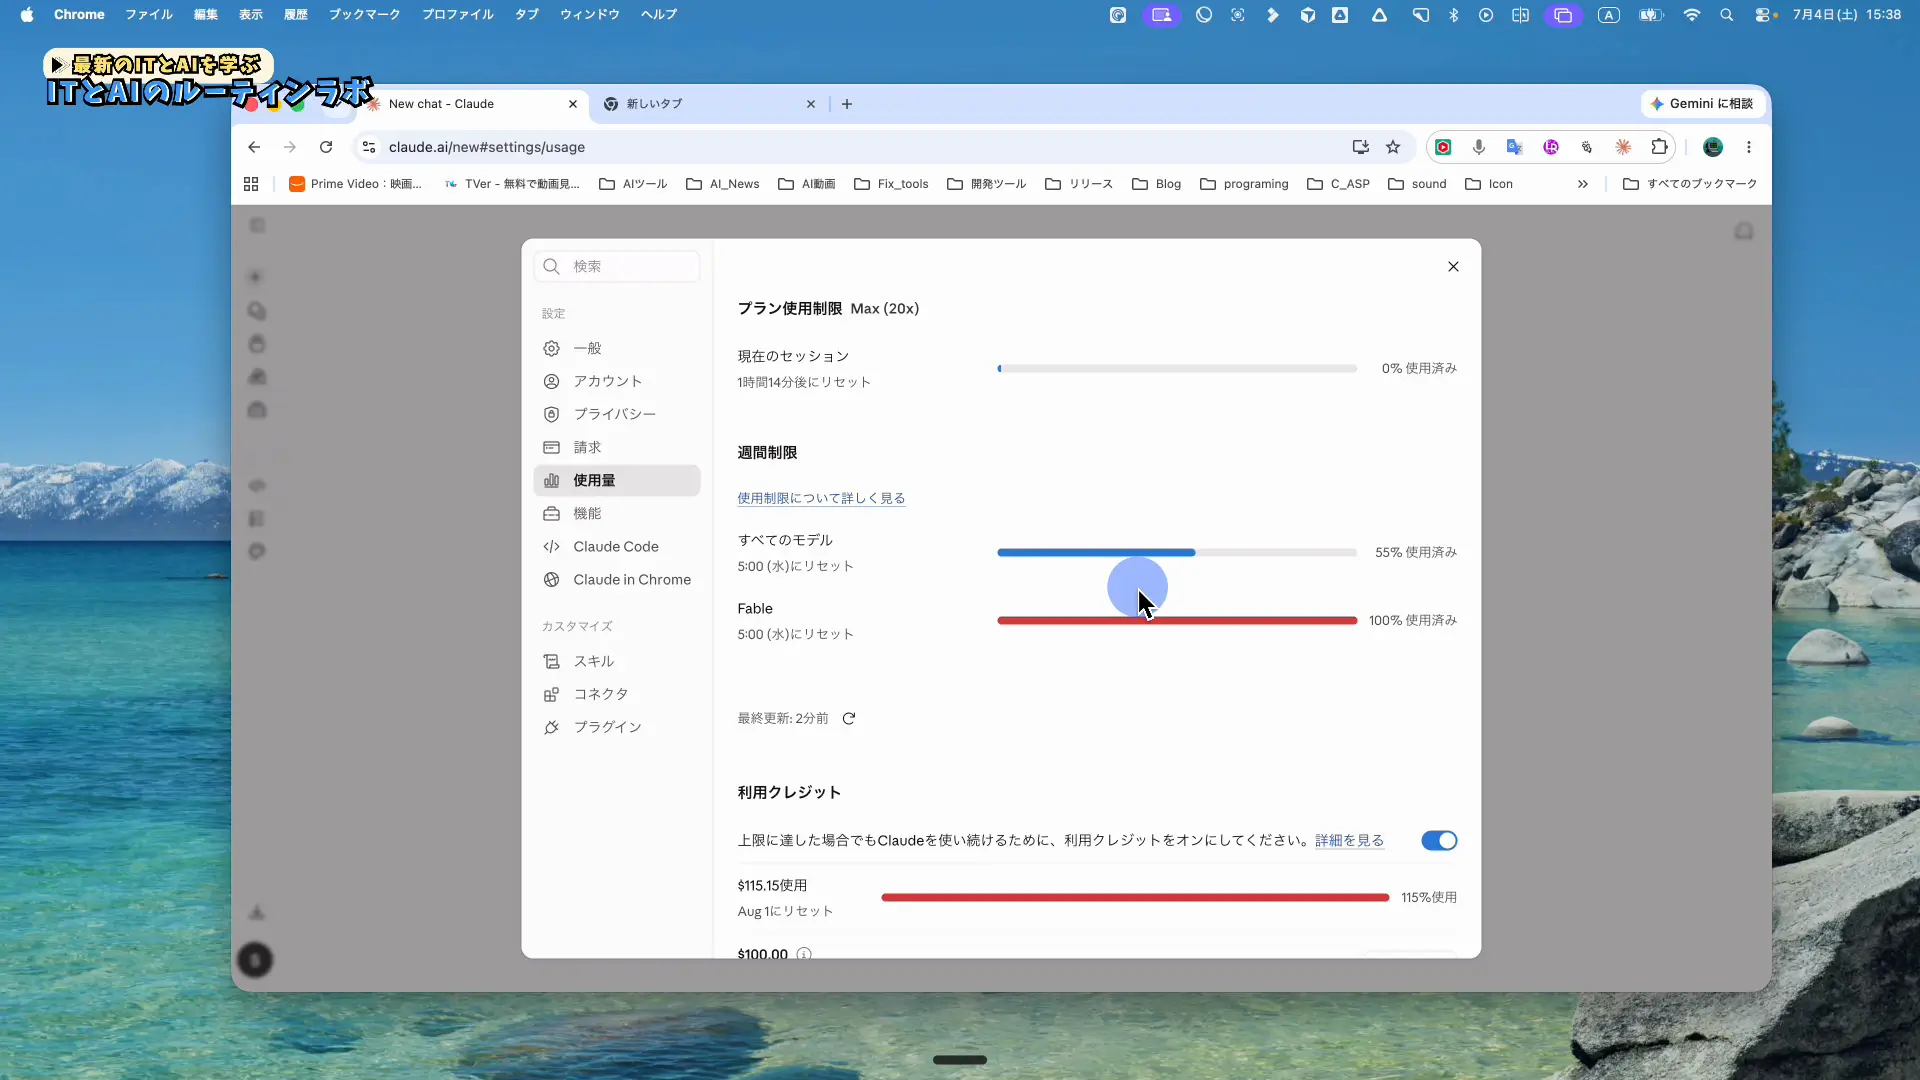Open アカウント account settings

[617, 381]
